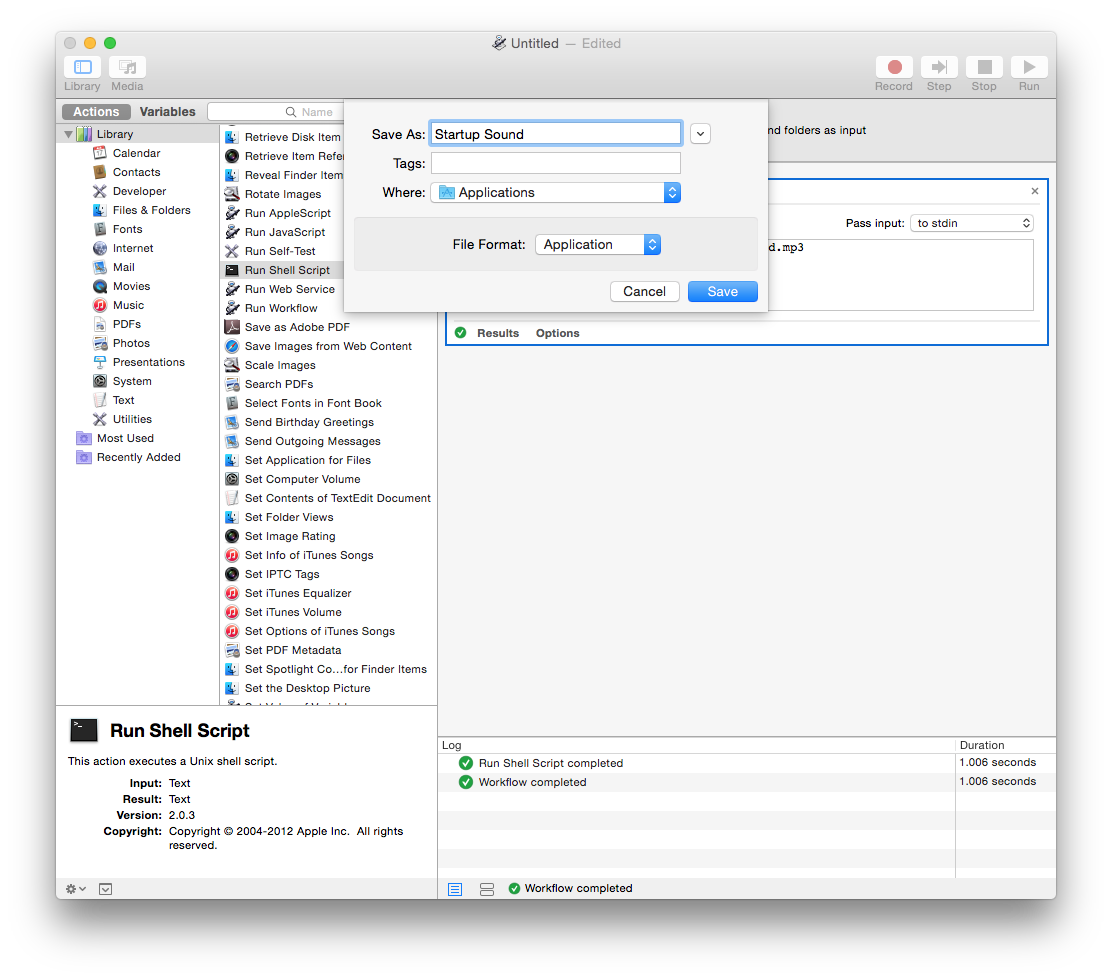Screen dimensions: 1112x979
Task: Open the Media browser icon
Action: (x=127, y=68)
